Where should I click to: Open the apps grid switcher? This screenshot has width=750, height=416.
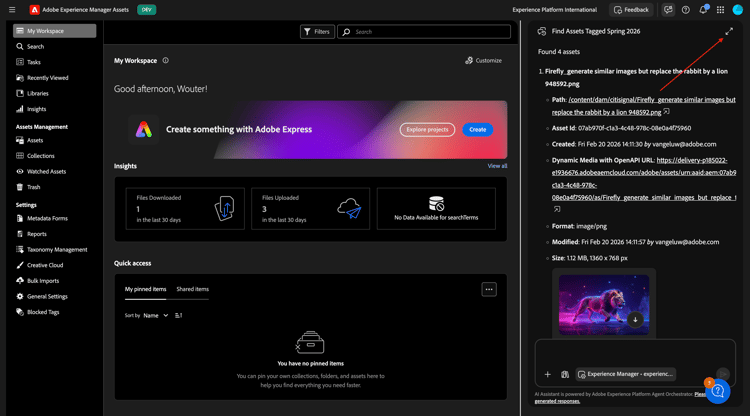pyautogui.click(x=720, y=10)
